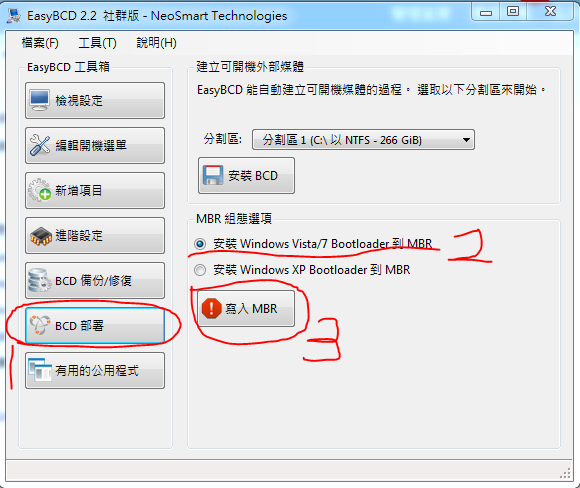Open the 工具(T) menu
The width and height of the screenshot is (580, 488).
97,43
